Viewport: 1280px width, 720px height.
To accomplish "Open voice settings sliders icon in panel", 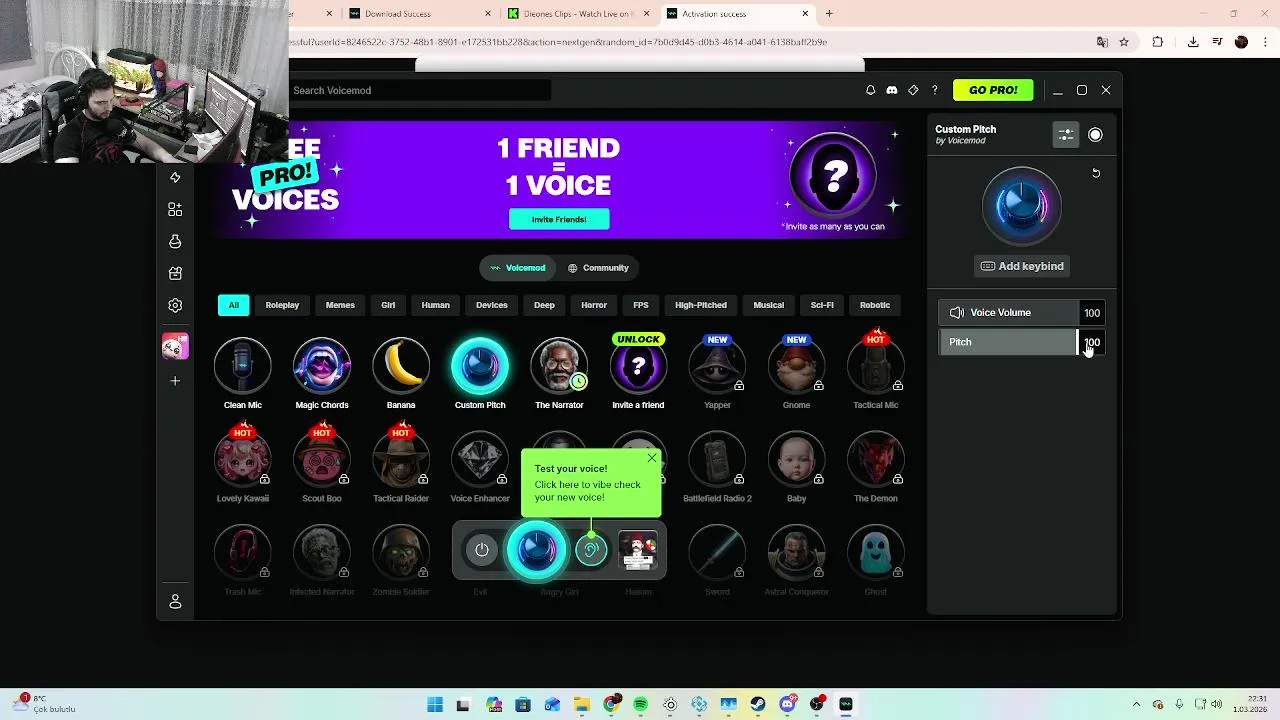I will [x=1066, y=135].
